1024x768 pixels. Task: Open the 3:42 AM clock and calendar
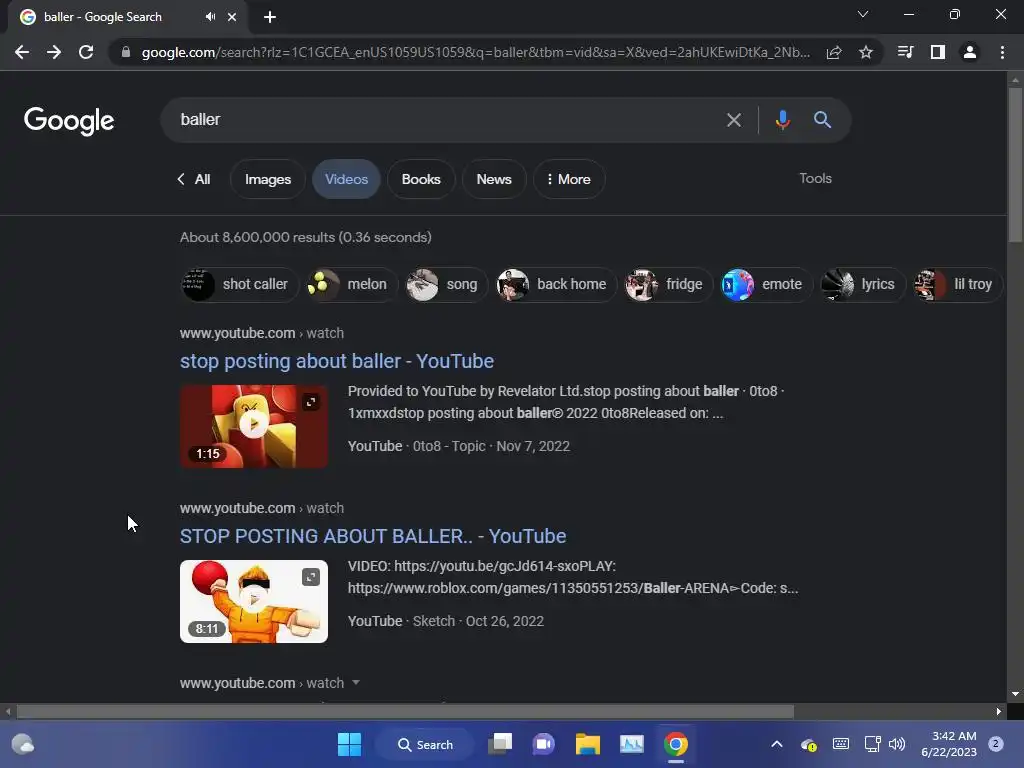[x=949, y=744]
